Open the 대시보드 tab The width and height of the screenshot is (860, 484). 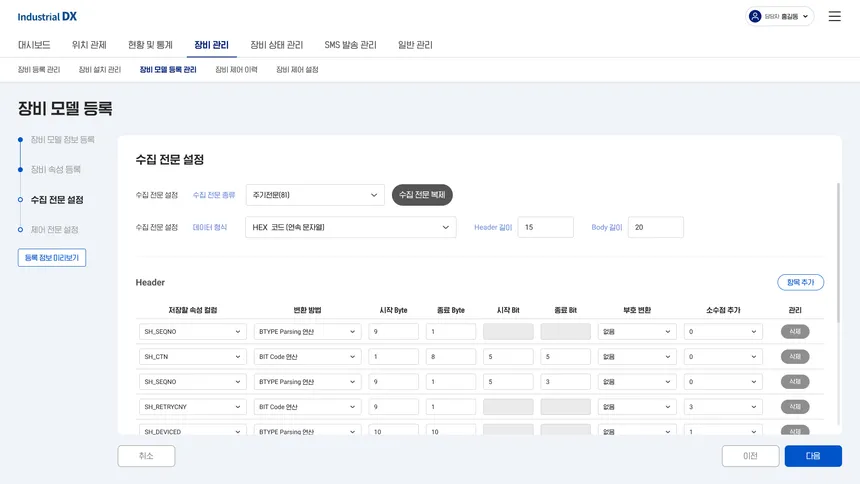click(x=34, y=45)
